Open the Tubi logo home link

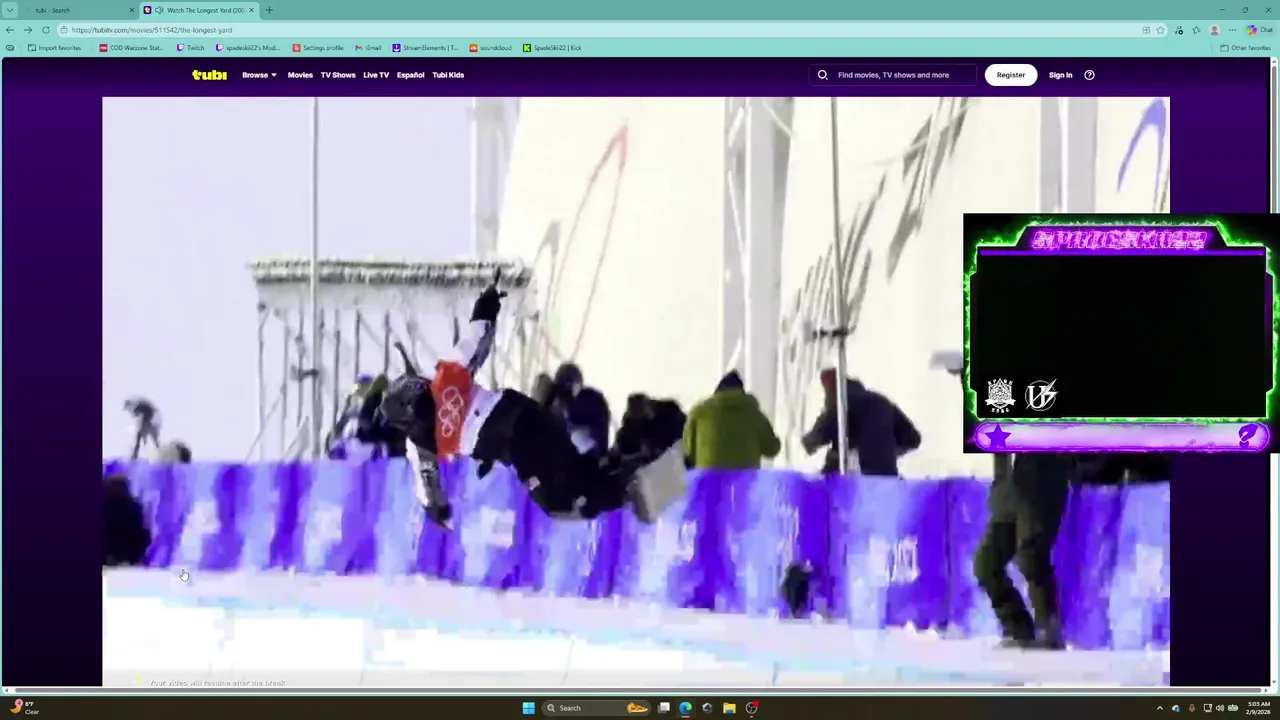pos(209,75)
